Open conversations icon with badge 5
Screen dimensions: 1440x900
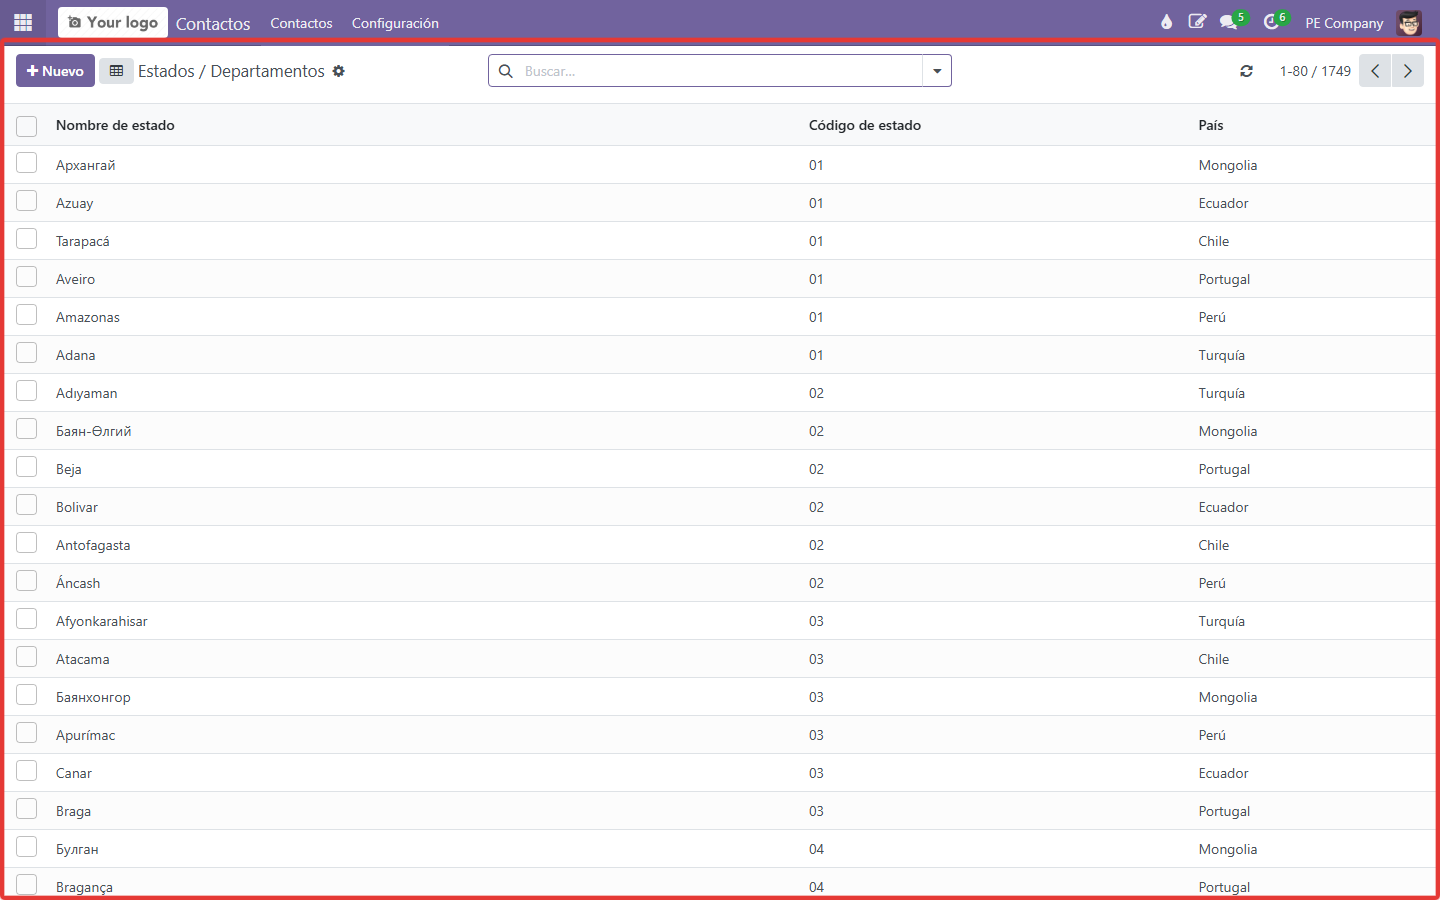[x=1233, y=21]
